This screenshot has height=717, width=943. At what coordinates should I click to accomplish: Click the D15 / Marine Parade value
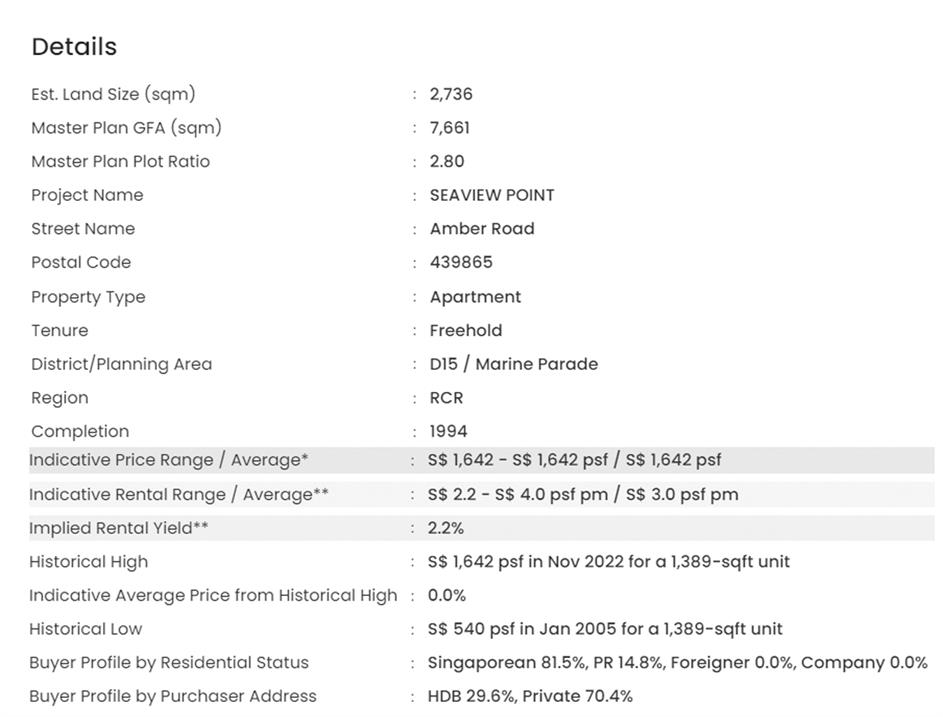click(x=514, y=364)
